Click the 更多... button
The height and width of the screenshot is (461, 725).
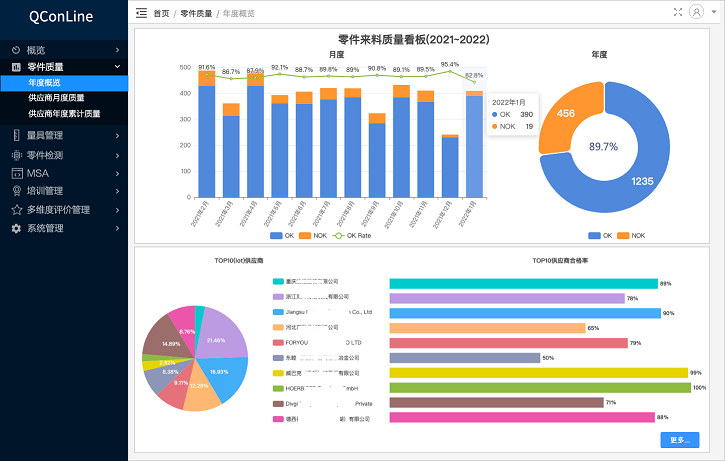(680, 440)
